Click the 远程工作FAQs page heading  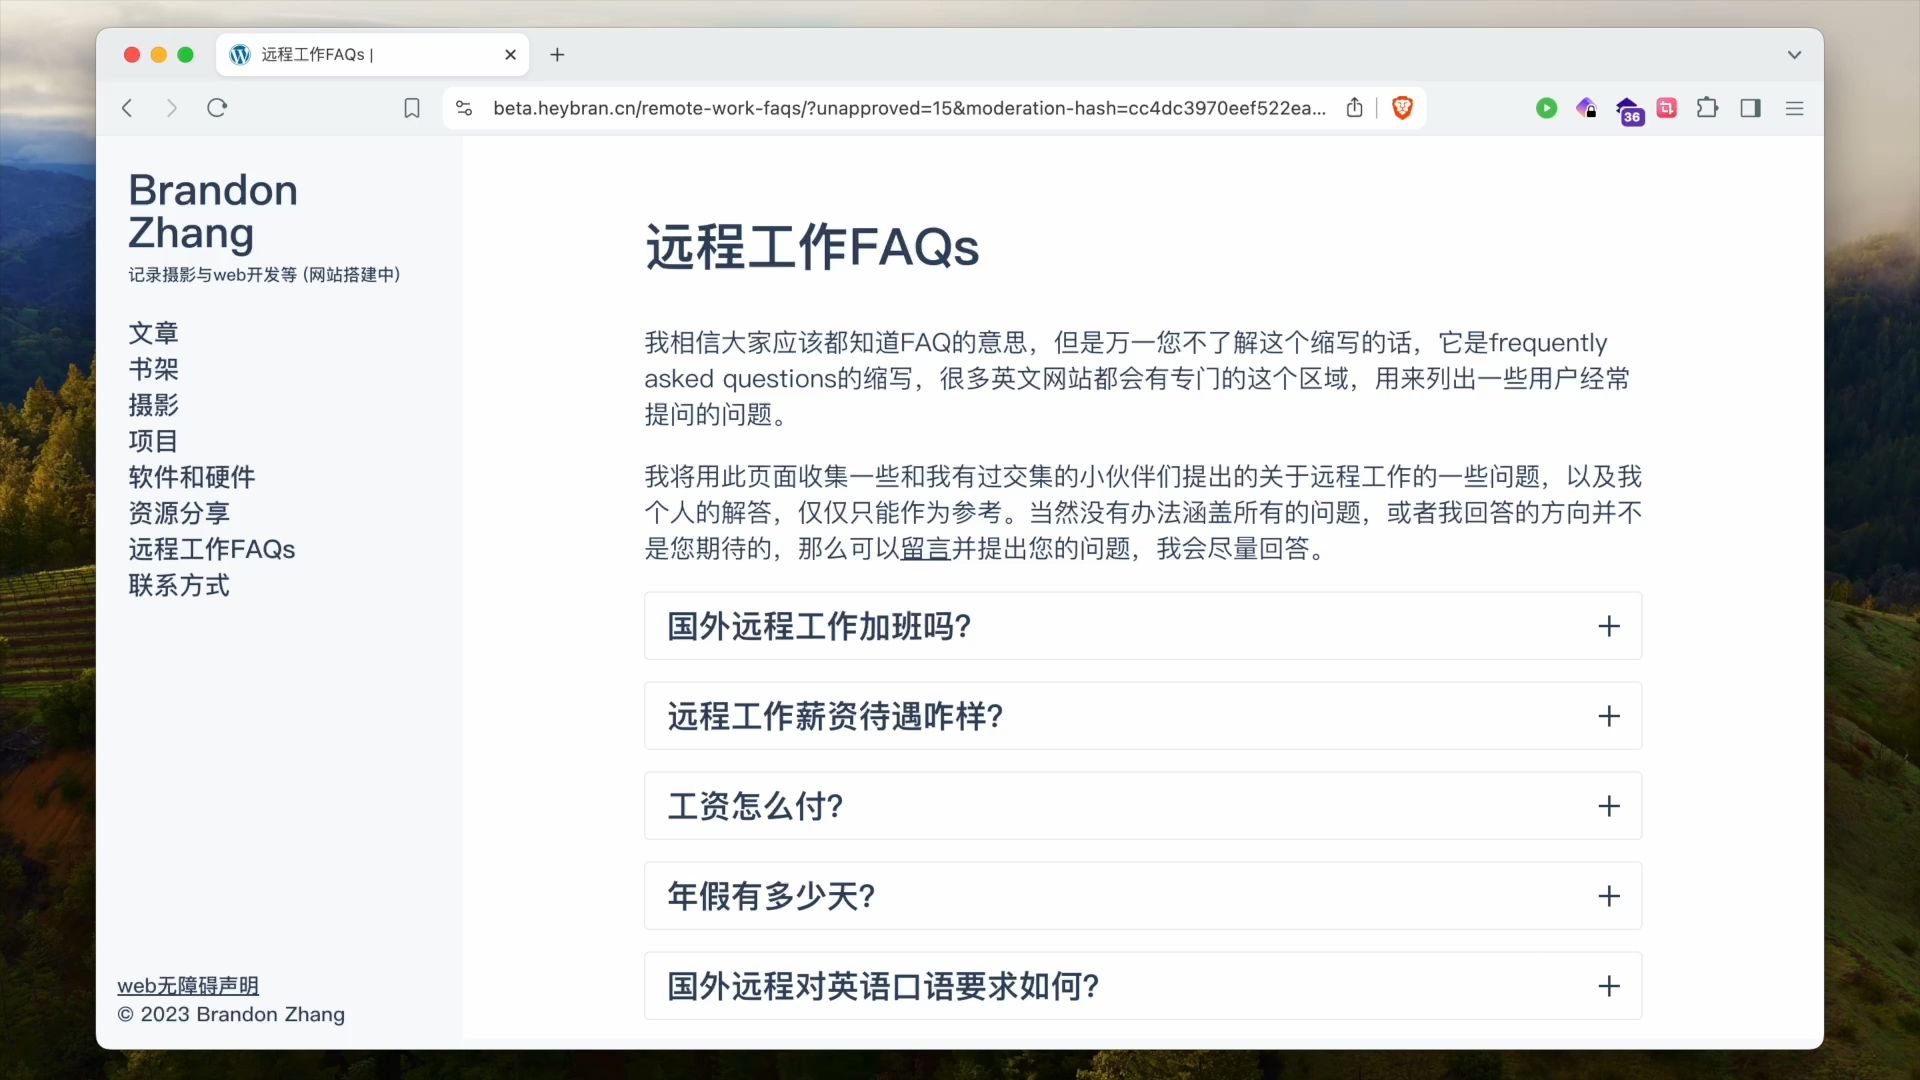pos(812,247)
